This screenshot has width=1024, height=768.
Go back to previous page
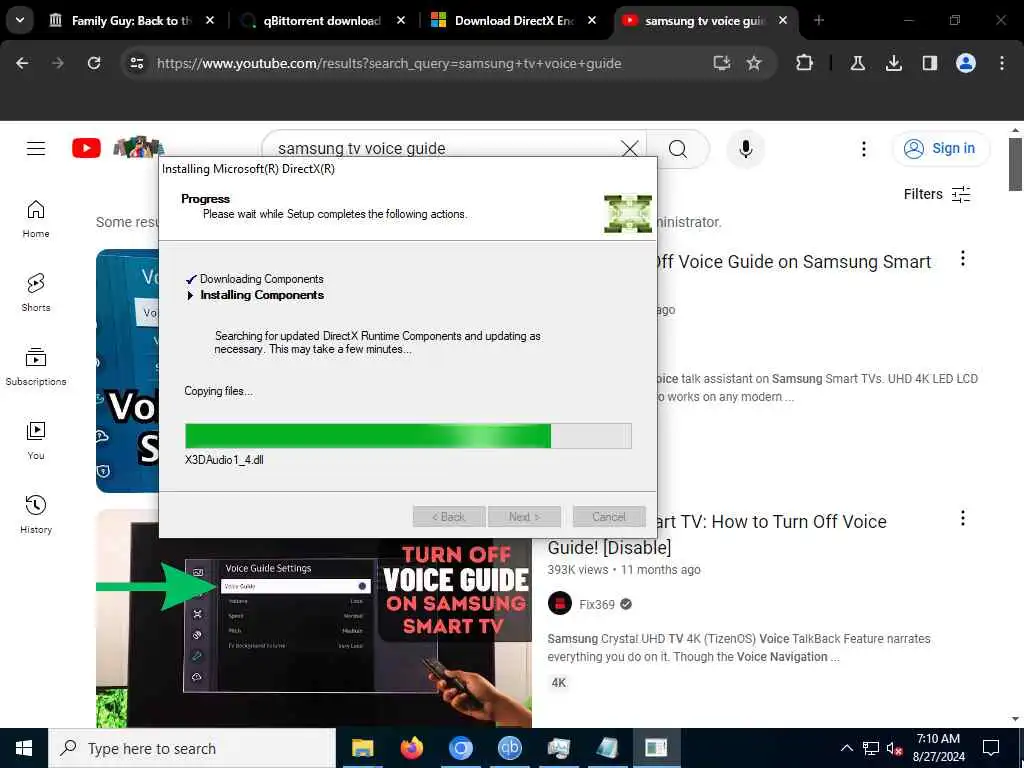(x=22, y=63)
